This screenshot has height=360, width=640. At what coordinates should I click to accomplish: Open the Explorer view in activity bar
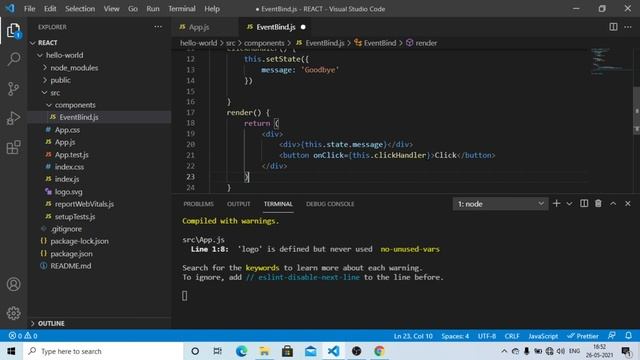[13, 31]
